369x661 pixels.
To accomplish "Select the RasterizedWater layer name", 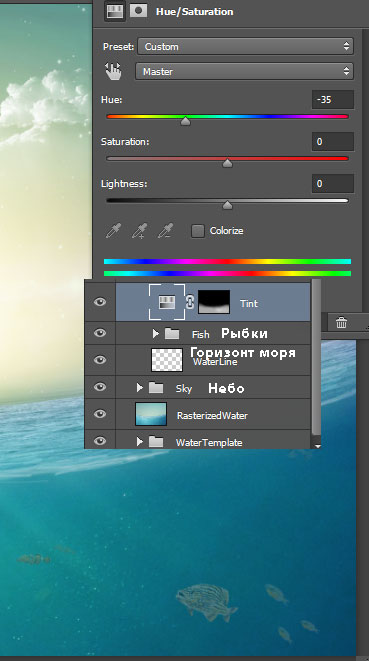I will [212, 416].
